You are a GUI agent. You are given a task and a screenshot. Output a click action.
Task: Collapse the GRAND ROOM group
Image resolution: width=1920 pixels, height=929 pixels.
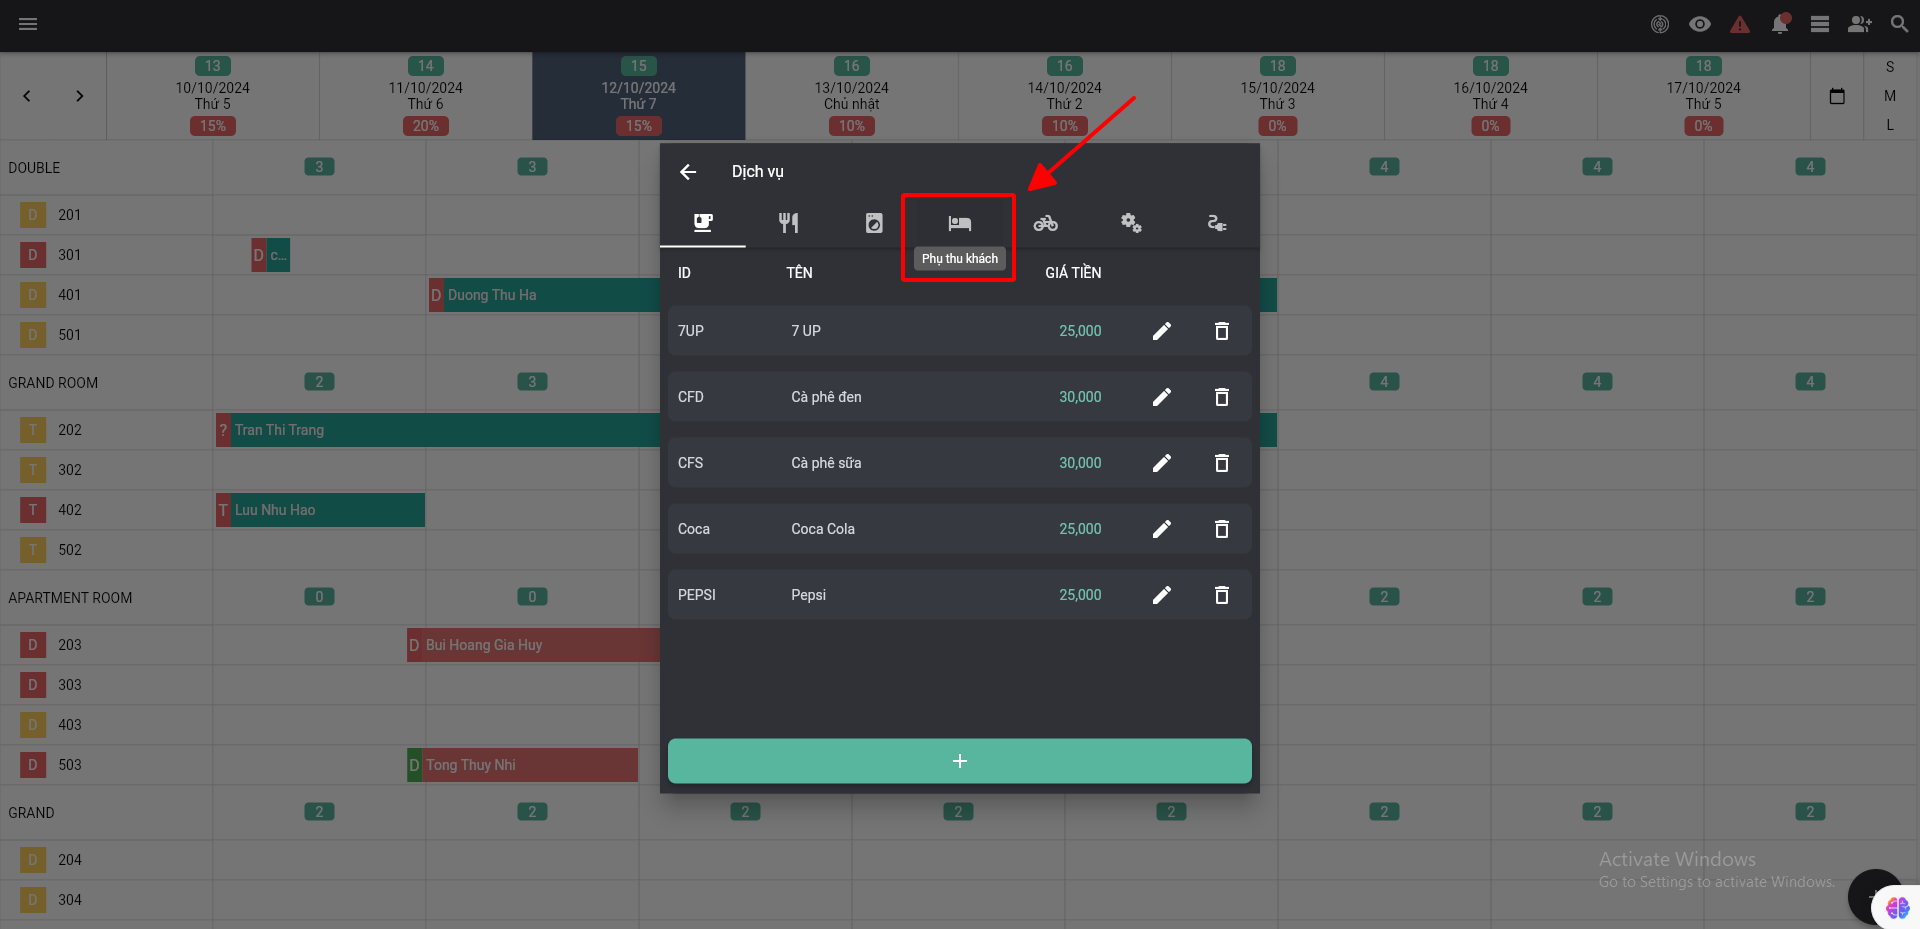pos(53,383)
